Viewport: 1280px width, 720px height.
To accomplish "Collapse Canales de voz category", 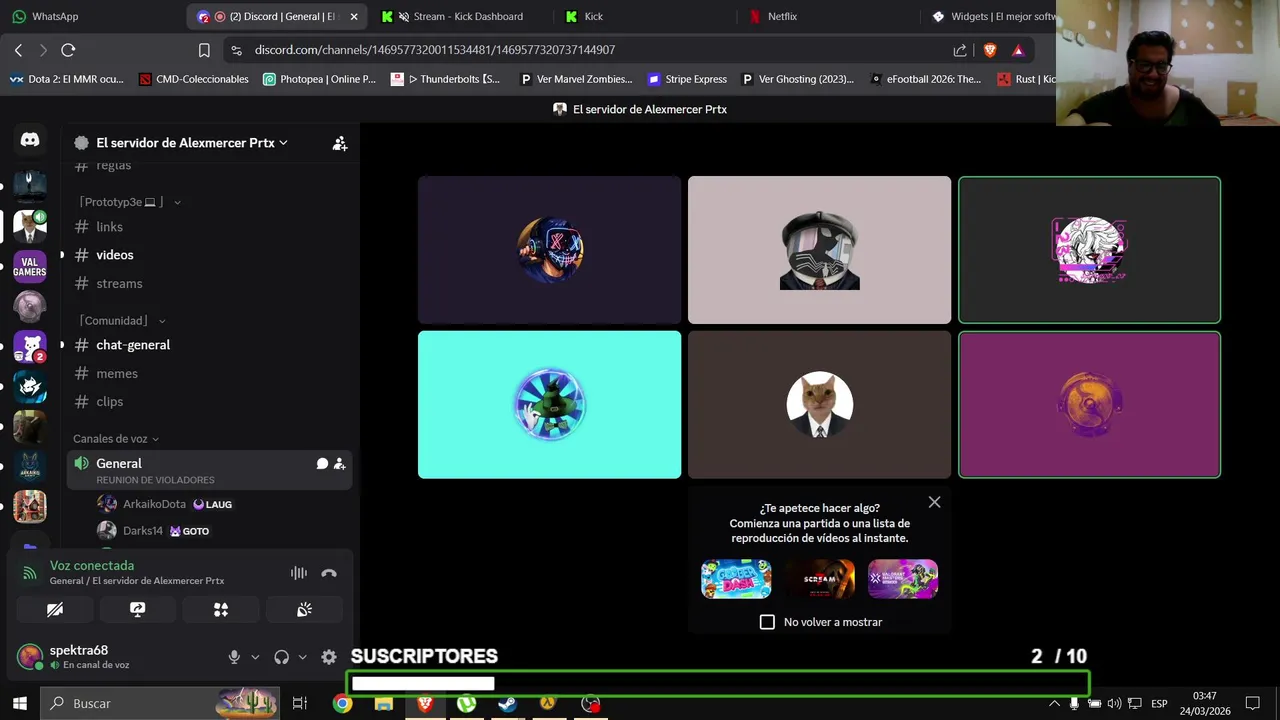I will click(x=116, y=439).
